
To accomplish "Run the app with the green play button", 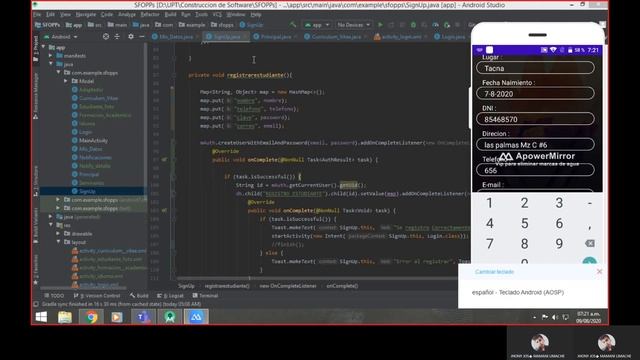I will [380, 24].
